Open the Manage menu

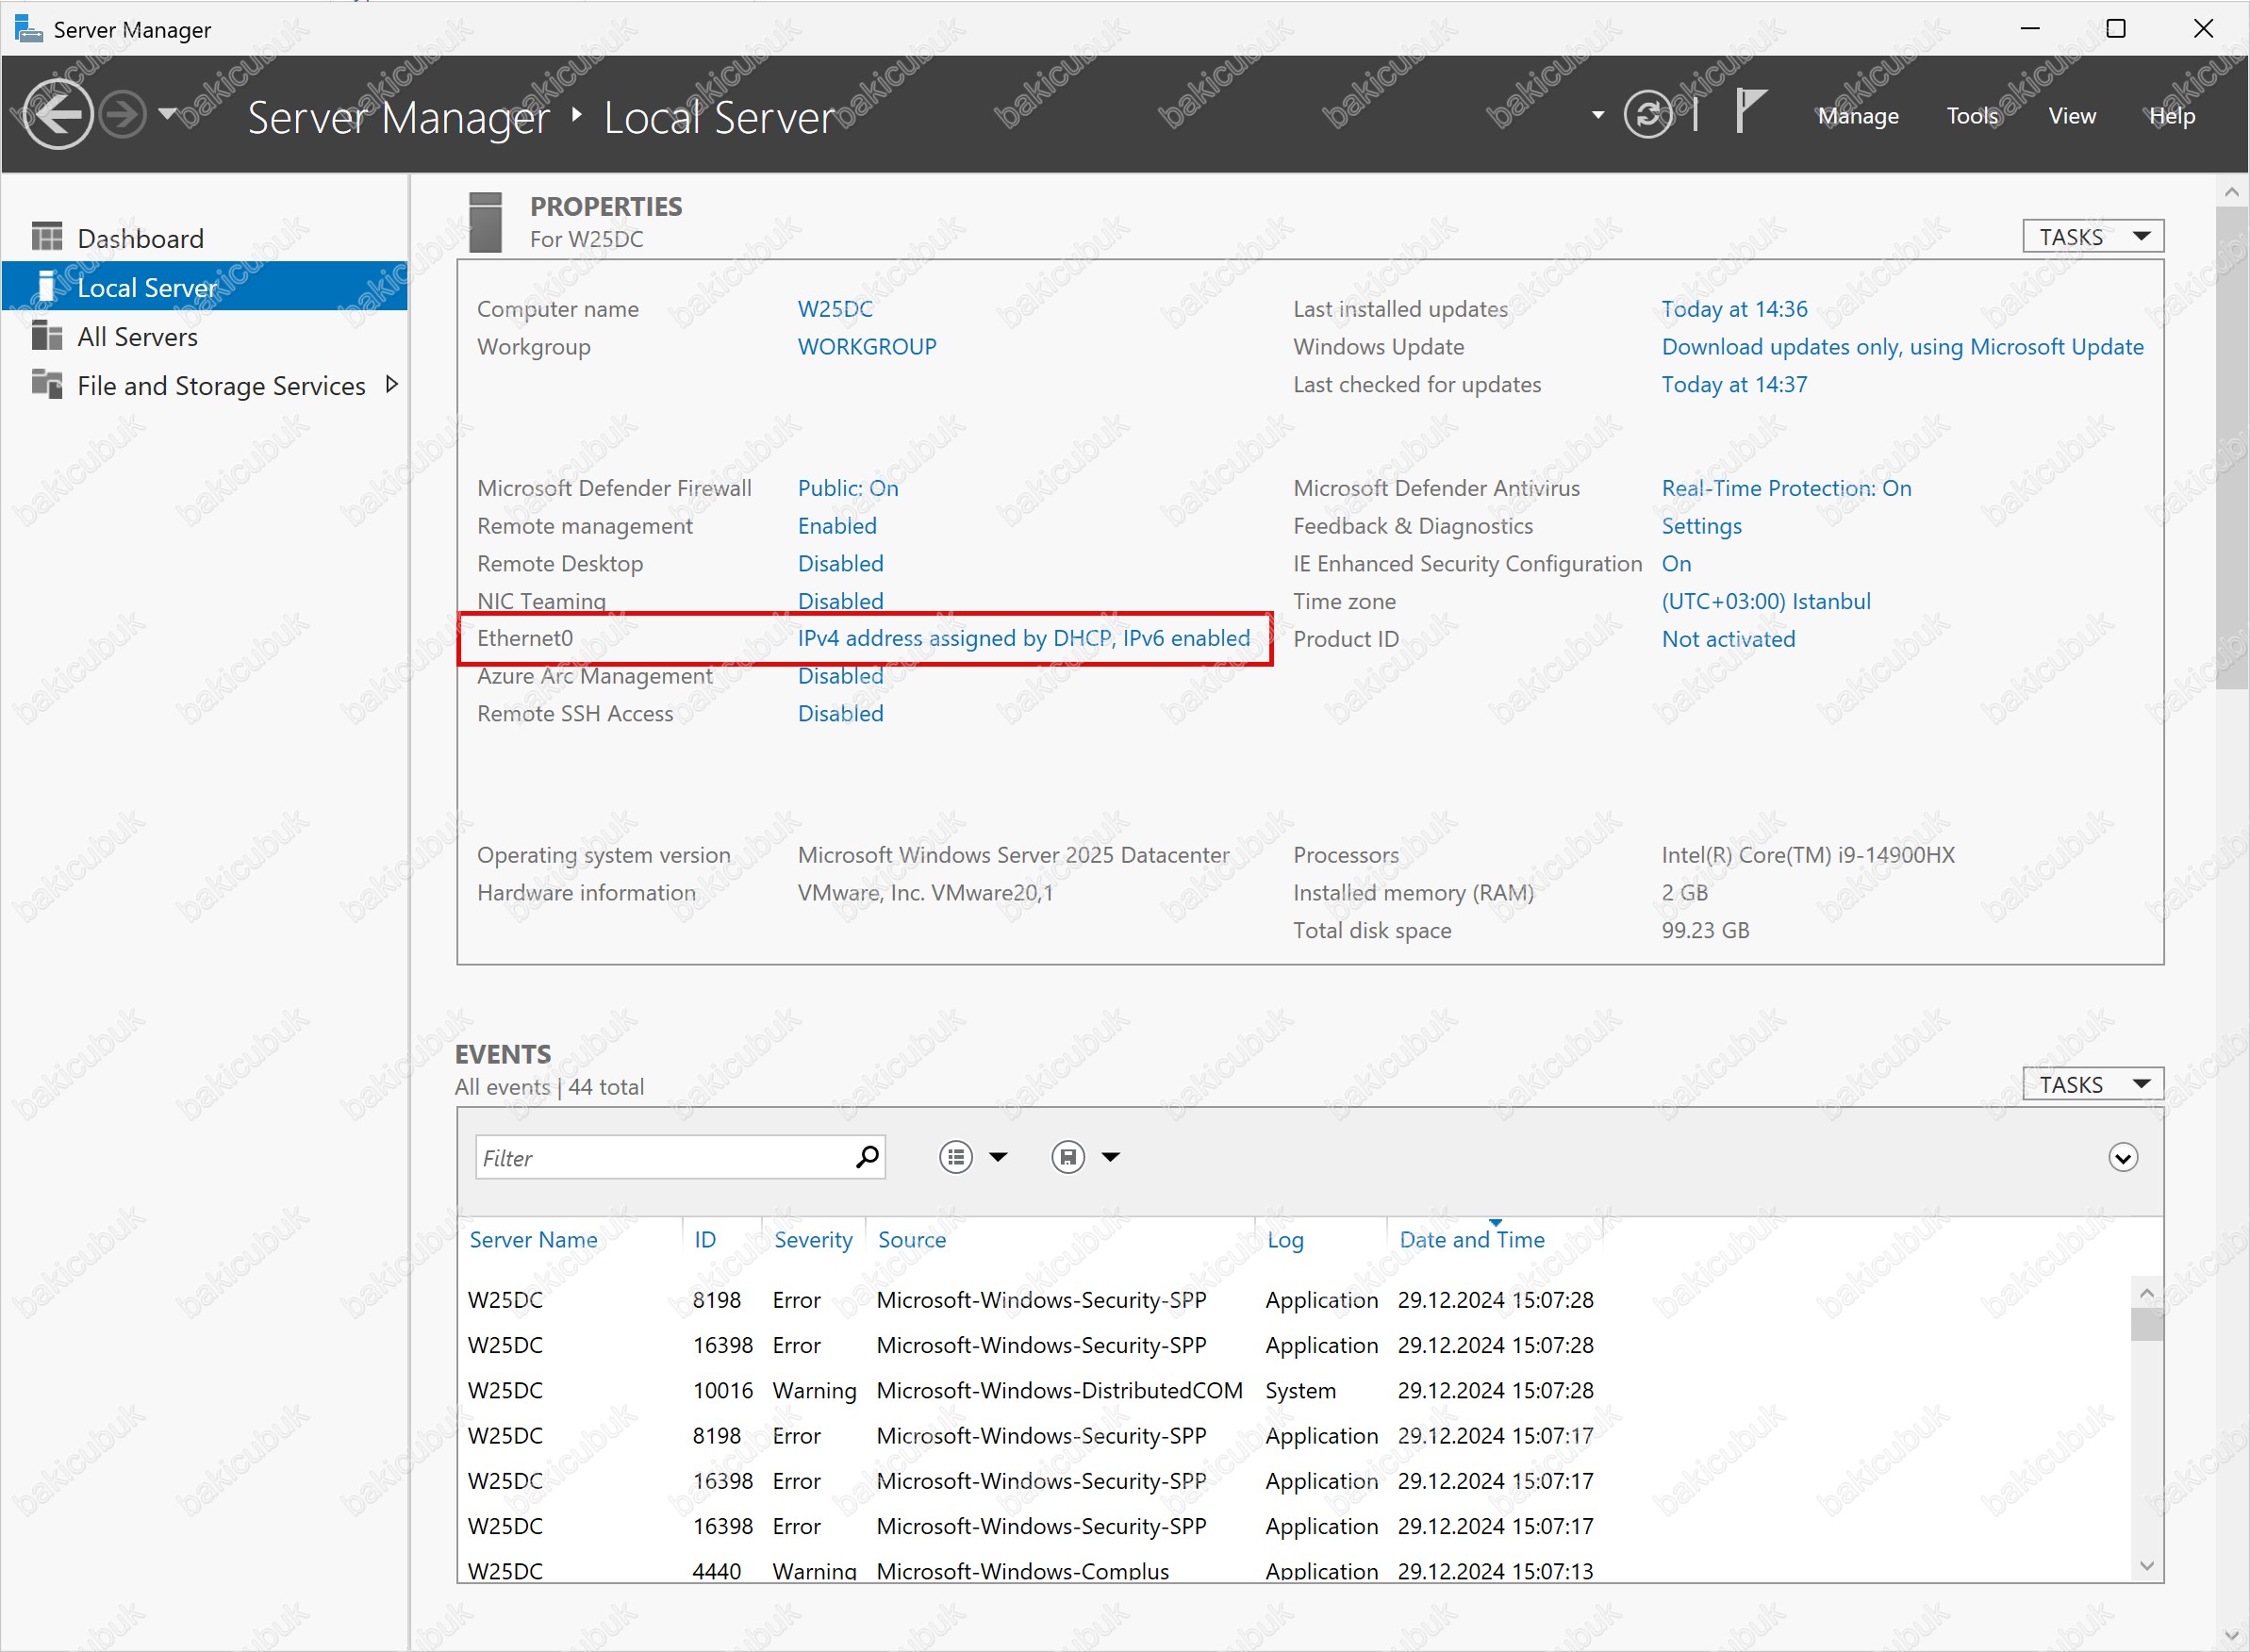(1858, 116)
